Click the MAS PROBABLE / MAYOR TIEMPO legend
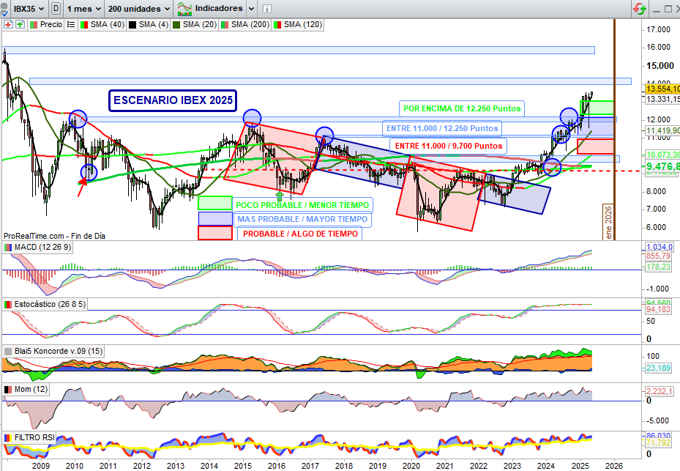This screenshot has height=471, width=680. coord(302,219)
